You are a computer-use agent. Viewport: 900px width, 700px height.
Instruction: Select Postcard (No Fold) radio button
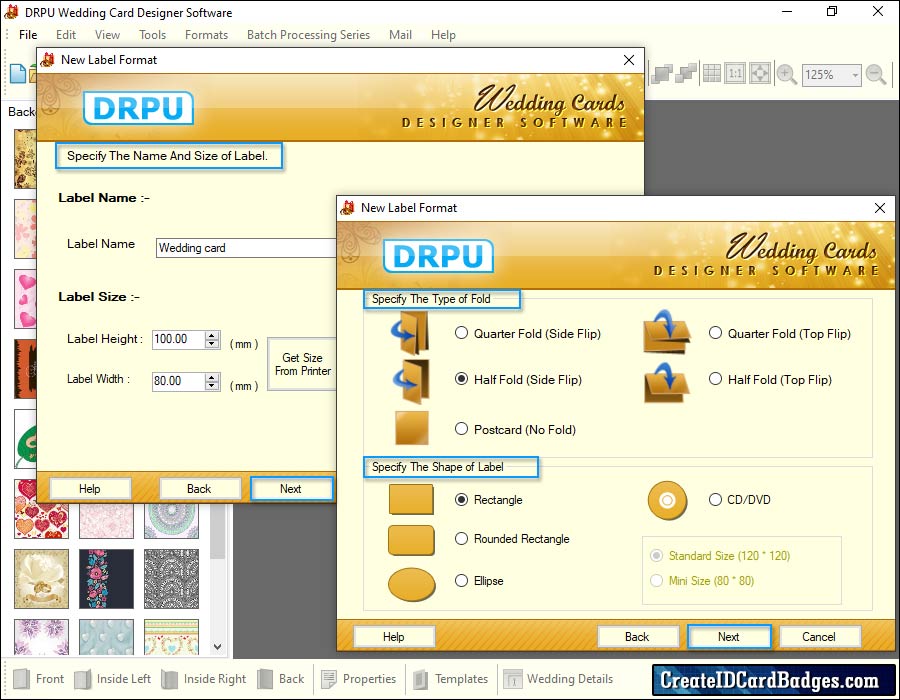click(461, 429)
